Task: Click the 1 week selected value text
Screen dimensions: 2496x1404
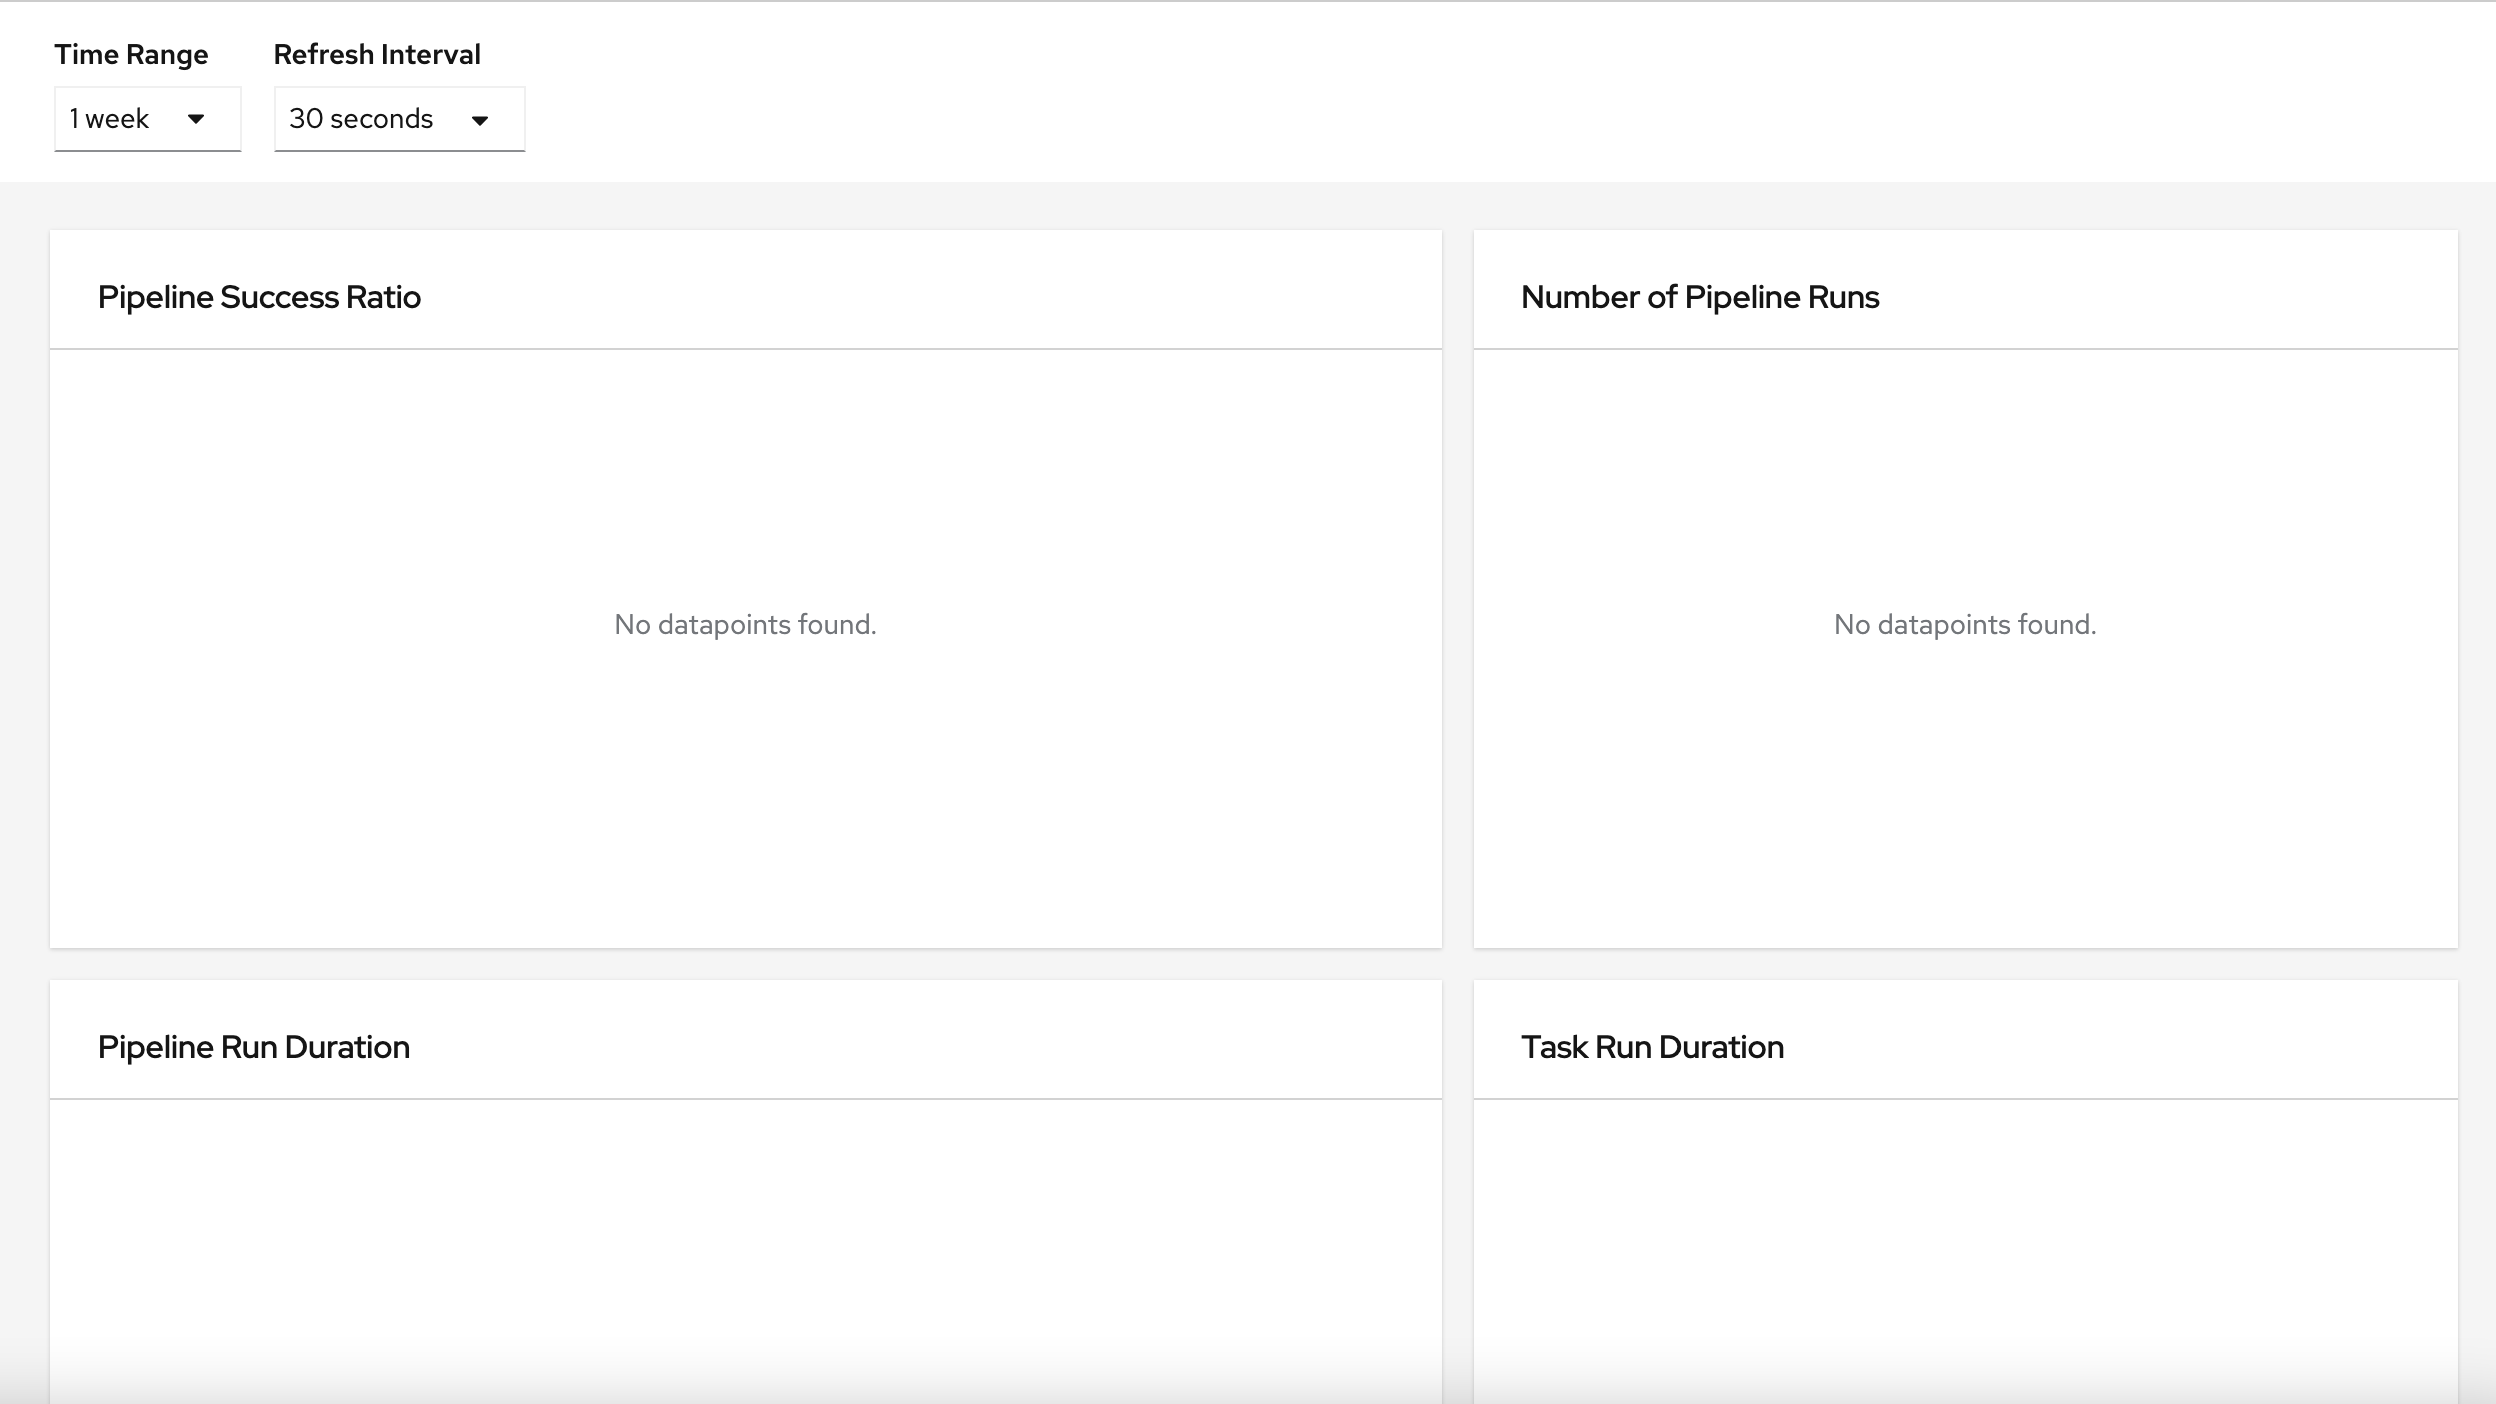Action: [109, 119]
